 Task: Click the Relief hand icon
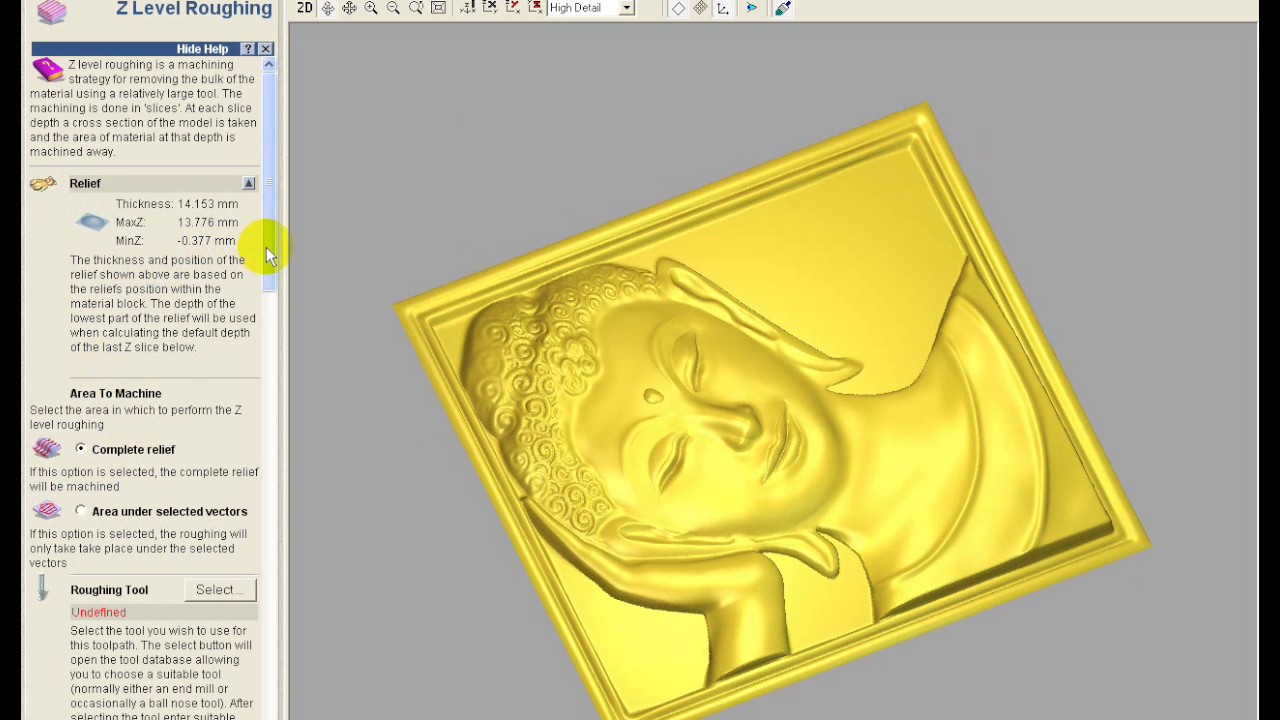43,183
